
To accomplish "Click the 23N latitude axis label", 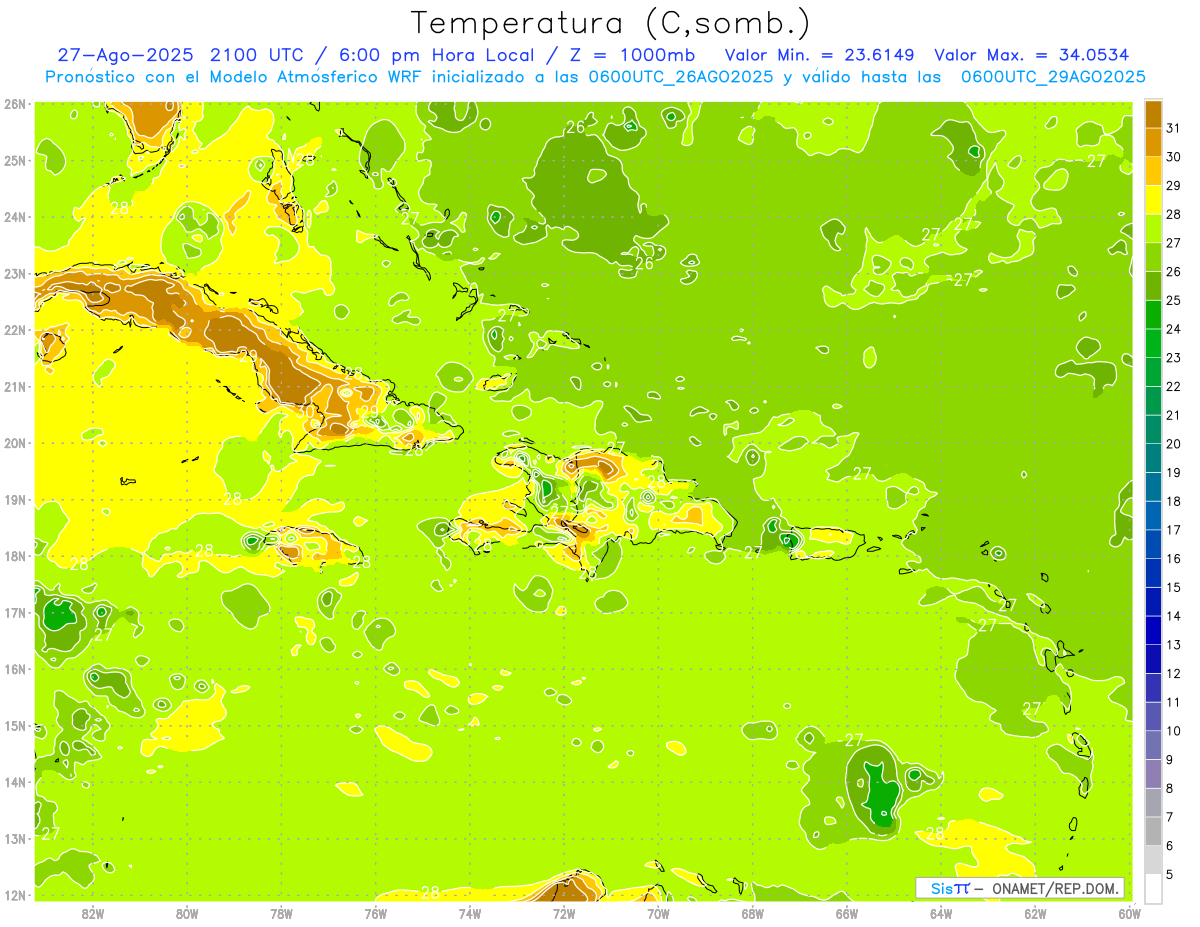I will click(x=15, y=273).
